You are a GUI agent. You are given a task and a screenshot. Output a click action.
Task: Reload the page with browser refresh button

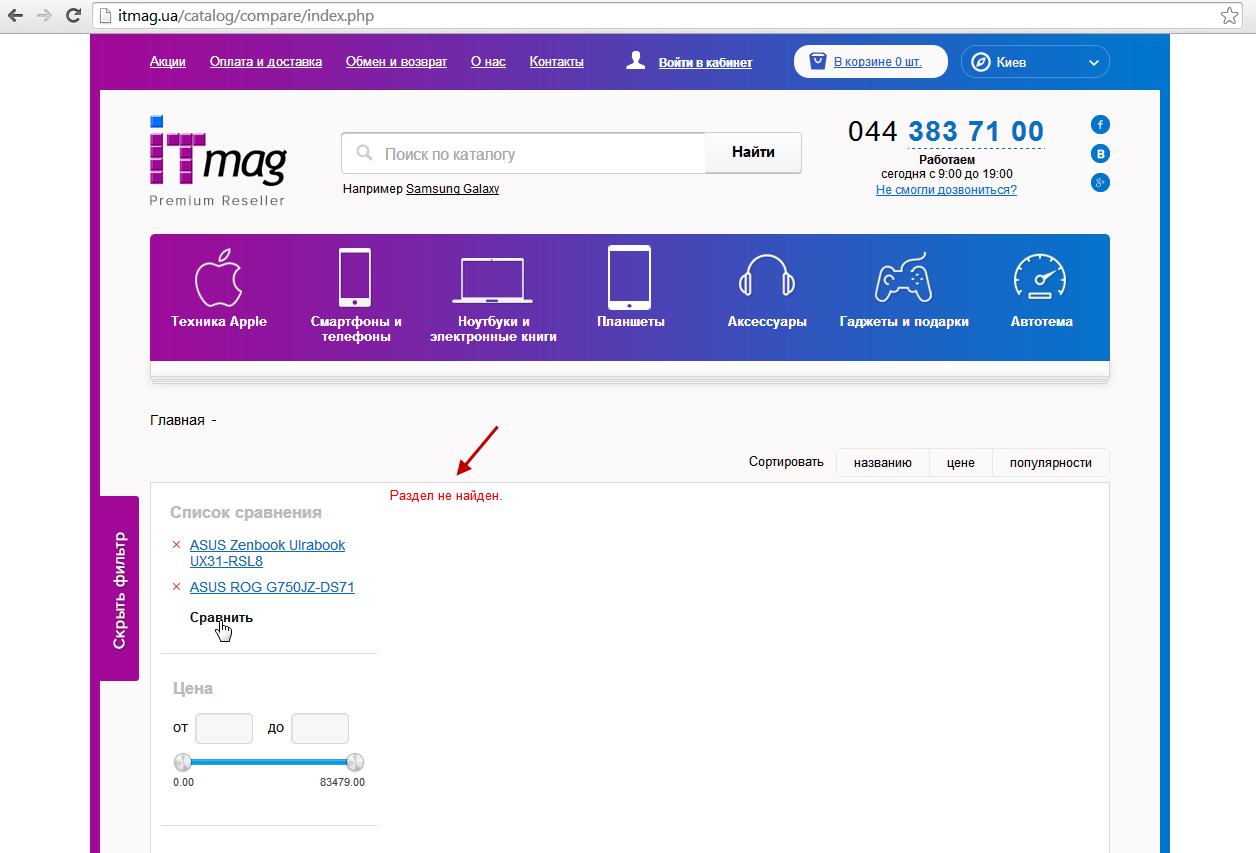[73, 16]
